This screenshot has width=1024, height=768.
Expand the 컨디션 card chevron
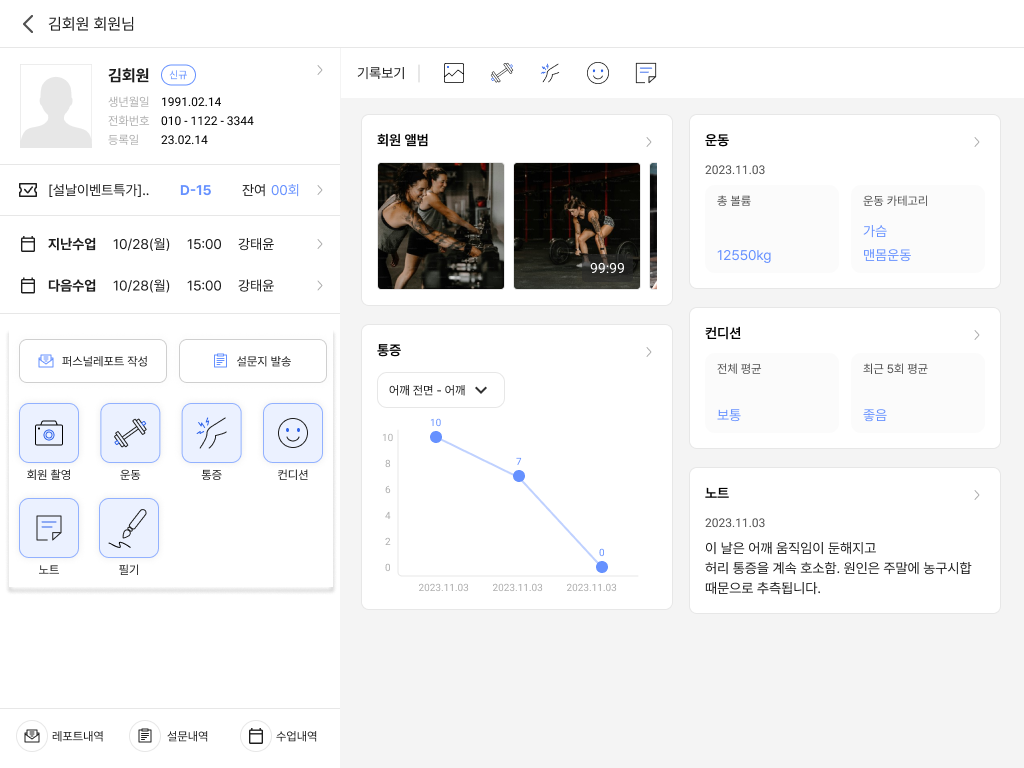pyautogui.click(x=976, y=334)
